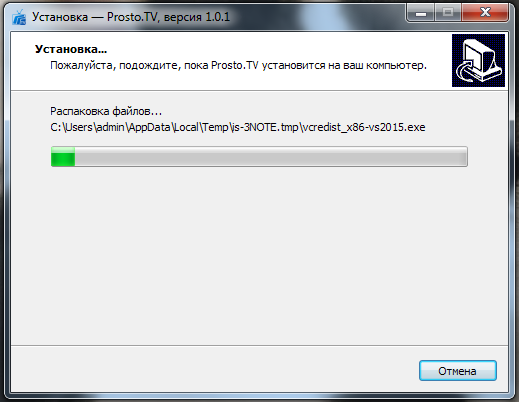Click the disabled maximize window button
Screen dimensions: 519x402
448,13
